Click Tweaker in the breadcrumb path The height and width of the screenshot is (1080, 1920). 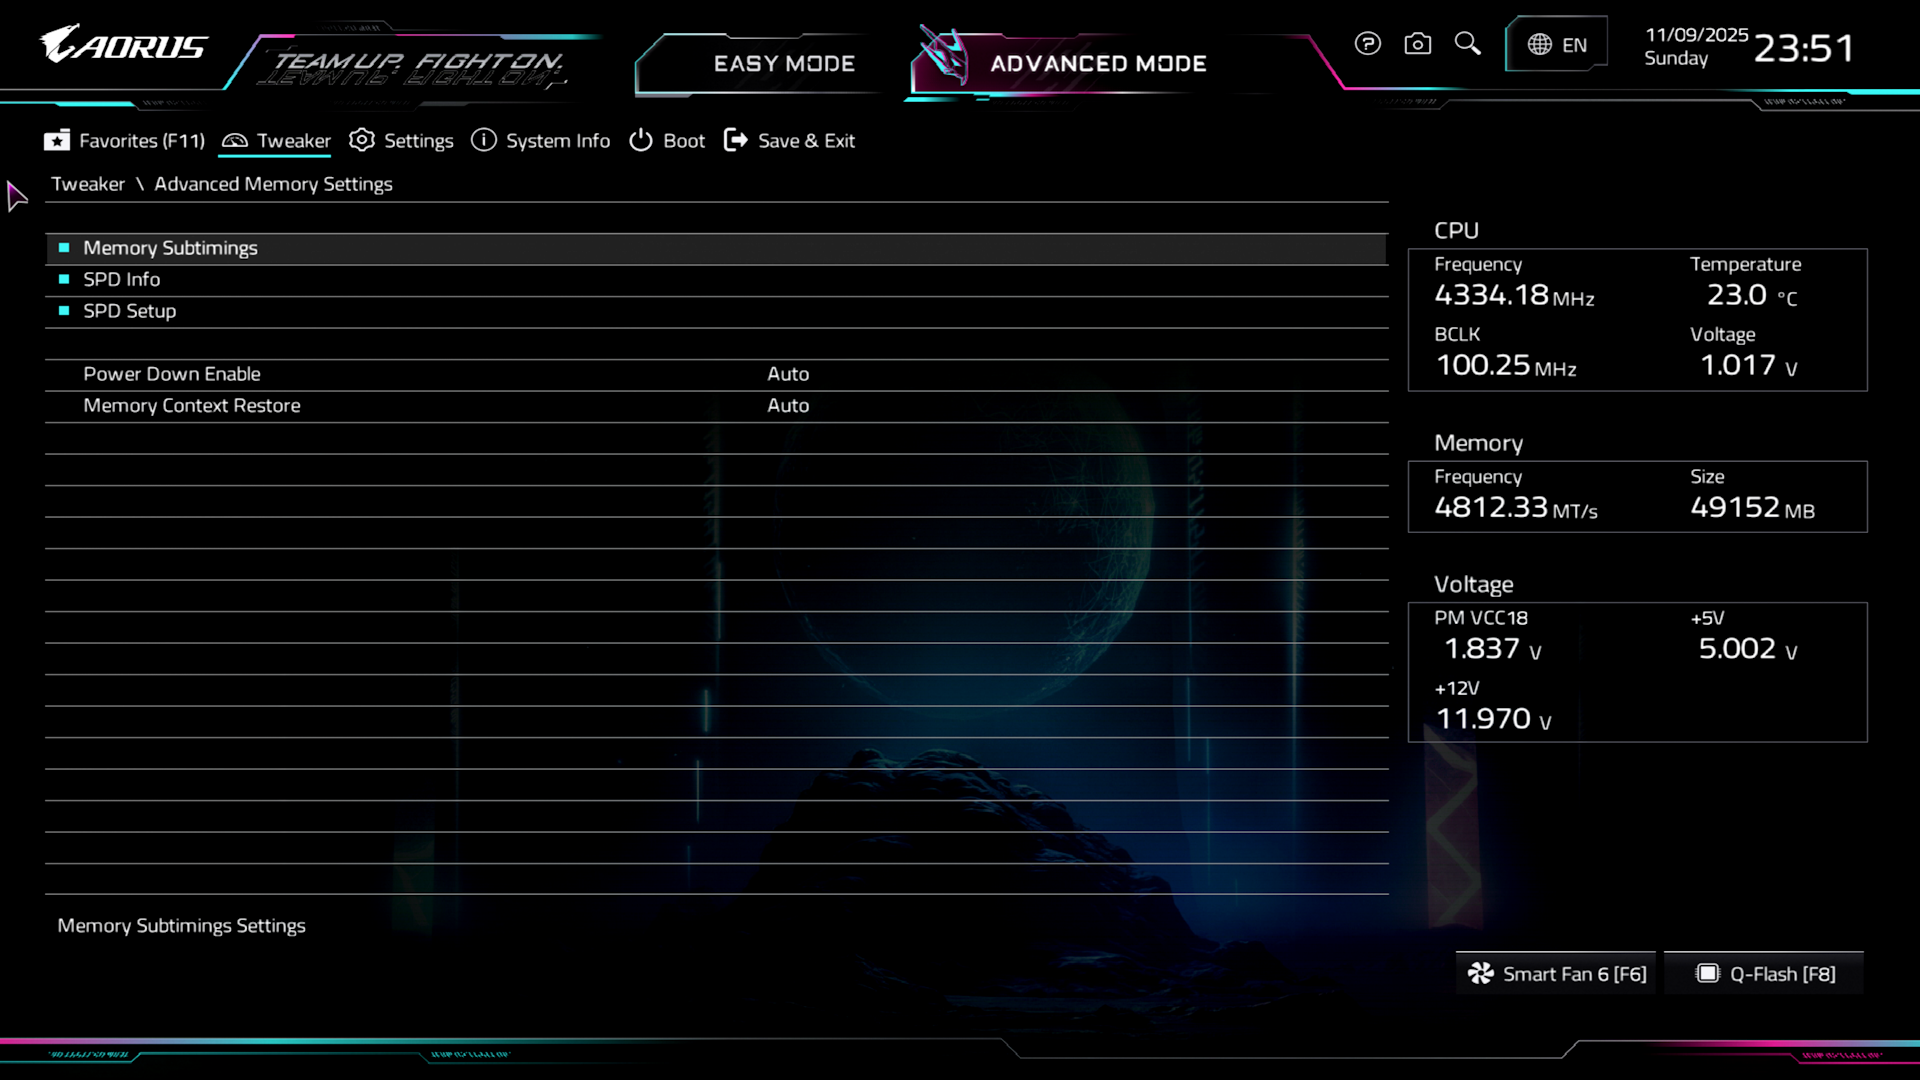coord(88,184)
